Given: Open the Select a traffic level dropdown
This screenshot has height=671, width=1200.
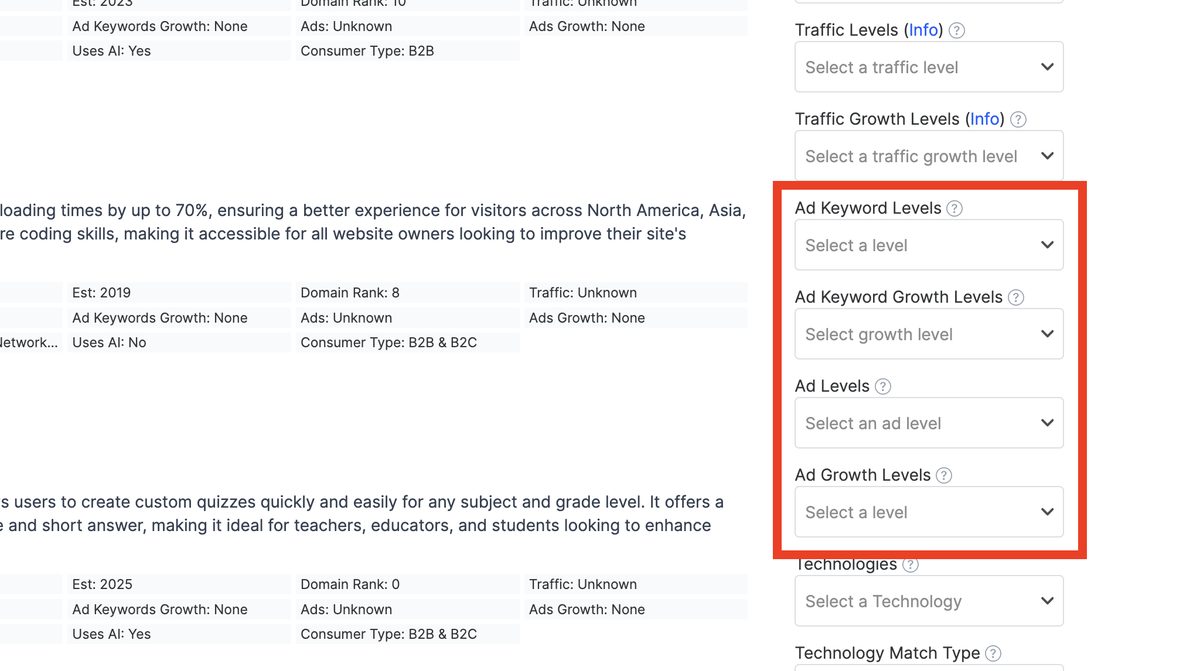Looking at the screenshot, I should (928, 66).
